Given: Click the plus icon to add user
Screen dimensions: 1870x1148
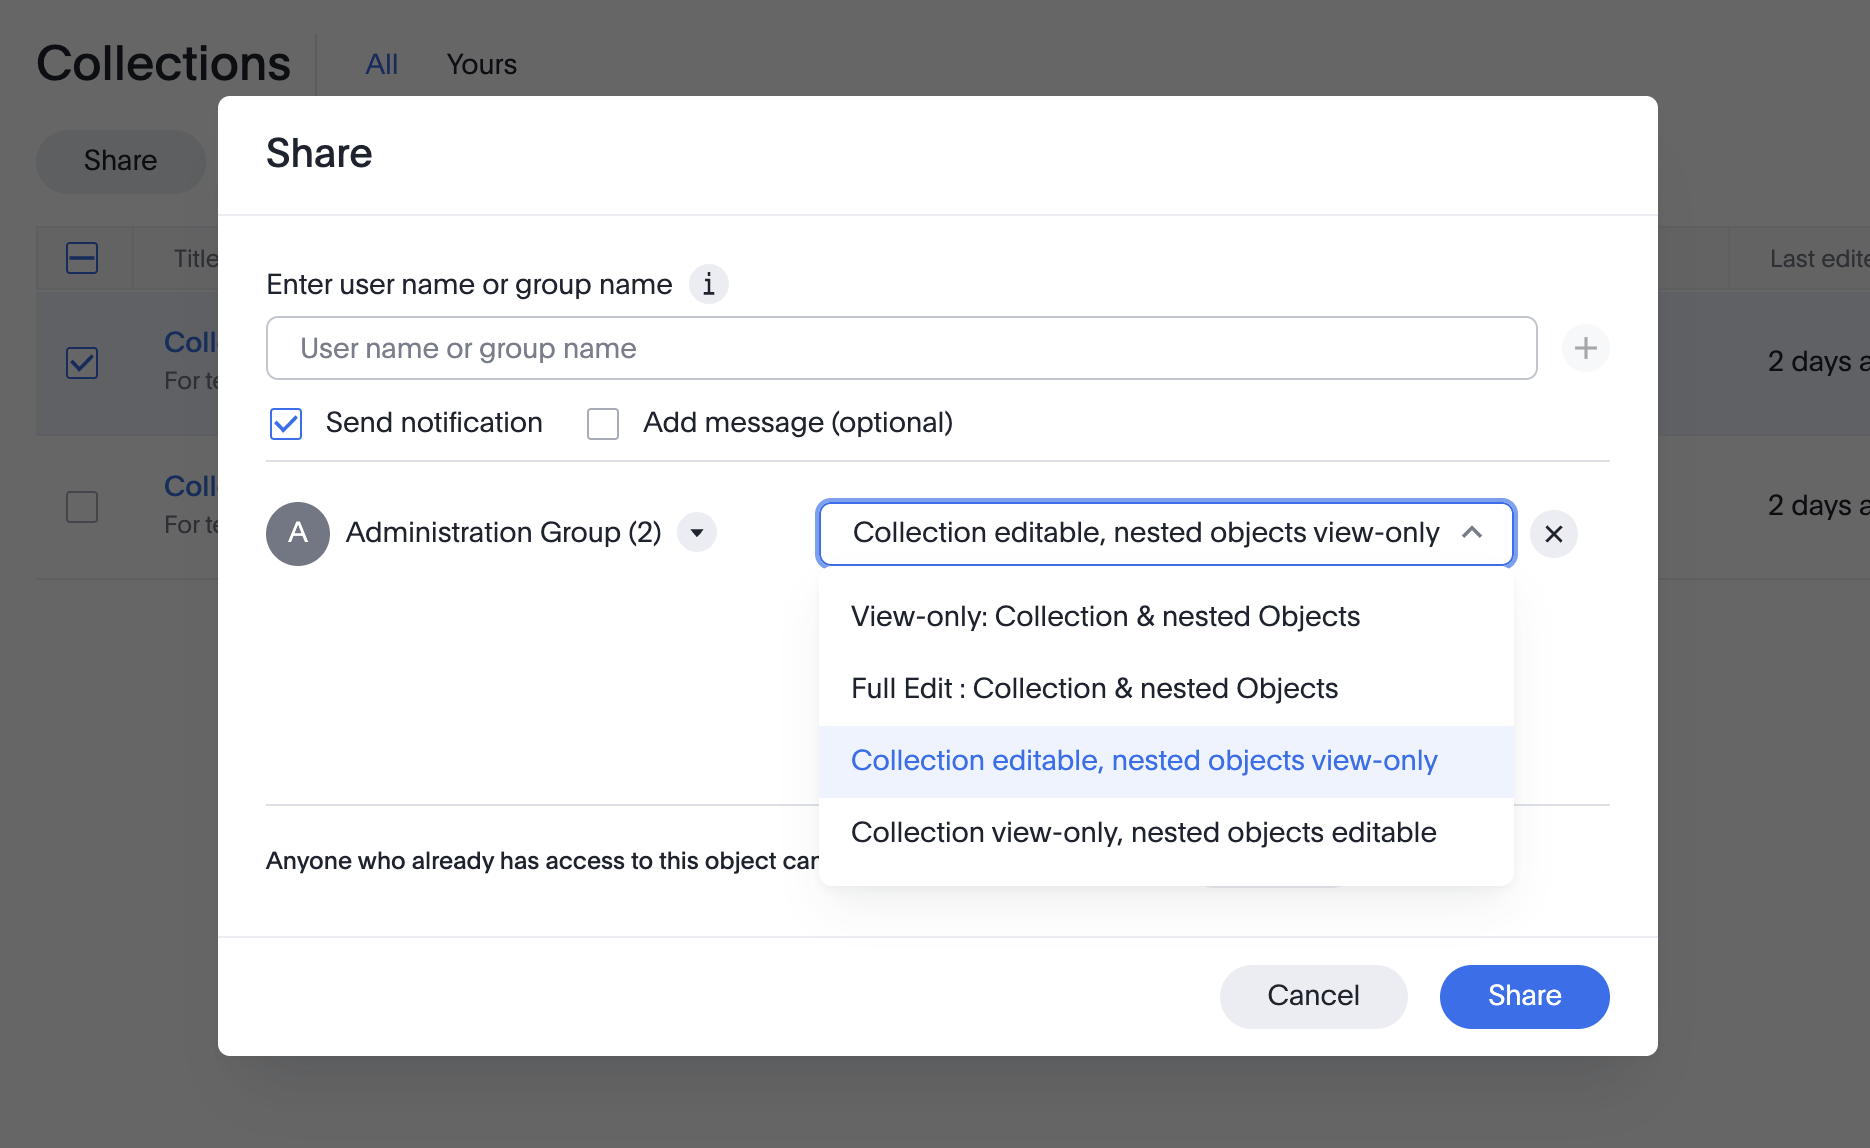Looking at the screenshot, I should 1585,348.
